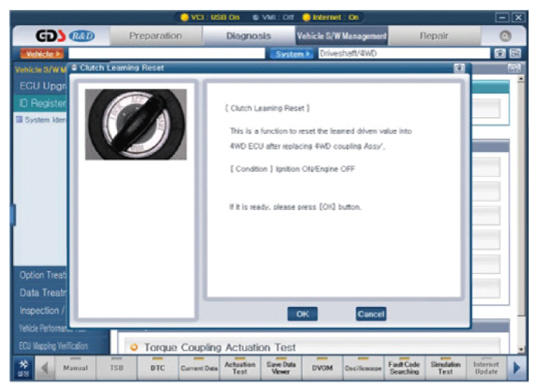
Task: Open Oscilloscope from bottom toolbar
Action: pyautogui.click(x=363, y=368)
